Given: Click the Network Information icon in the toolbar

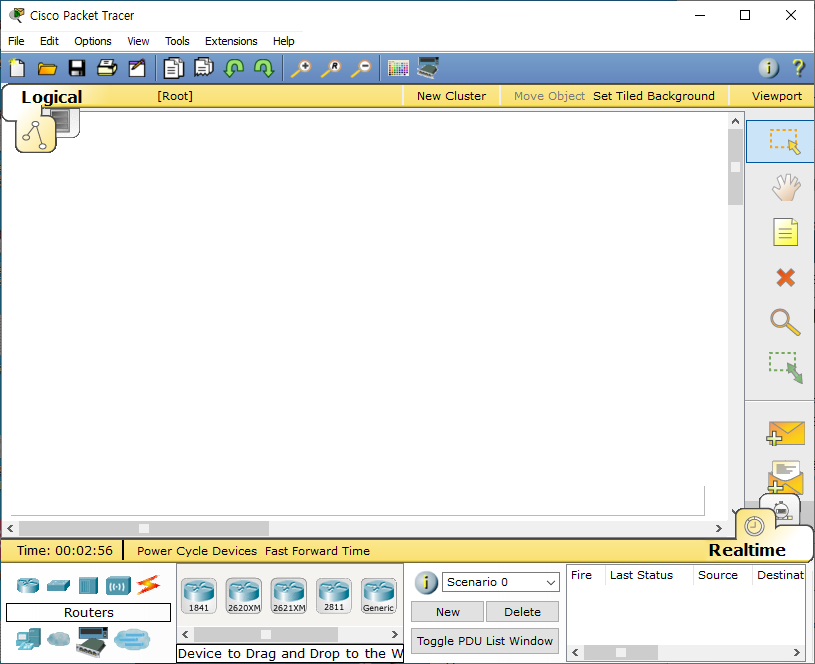Looking at the screenshot, I should 769,68.
